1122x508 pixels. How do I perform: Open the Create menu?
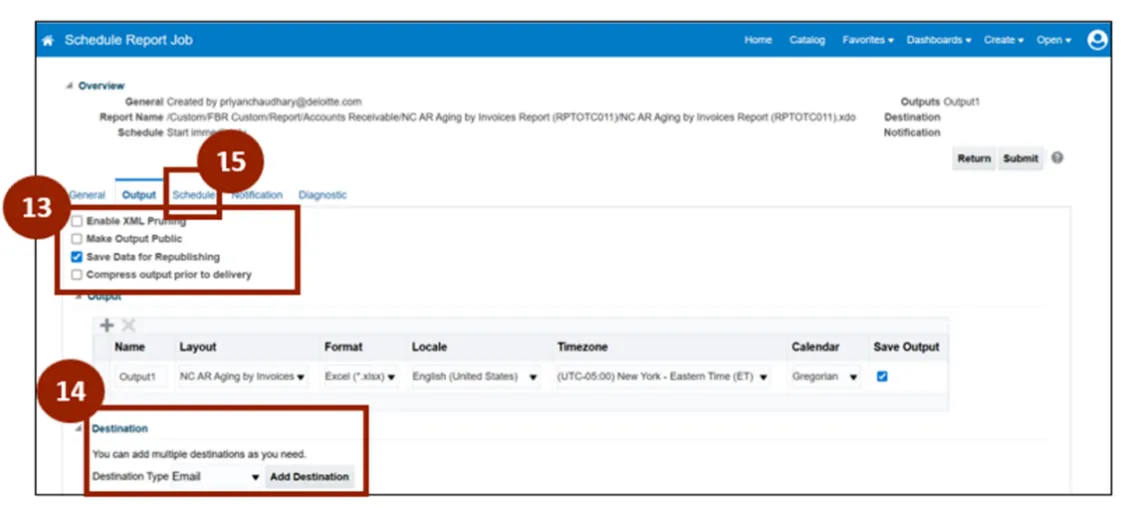(x=1004, y=40)
